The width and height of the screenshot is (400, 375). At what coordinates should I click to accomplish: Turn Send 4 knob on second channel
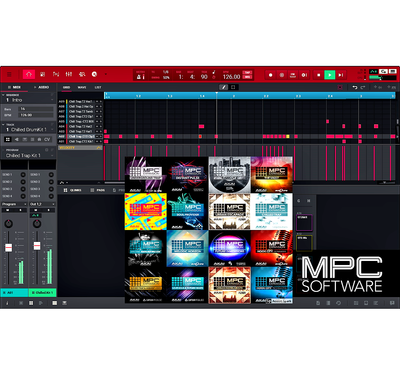click(51, 196)
